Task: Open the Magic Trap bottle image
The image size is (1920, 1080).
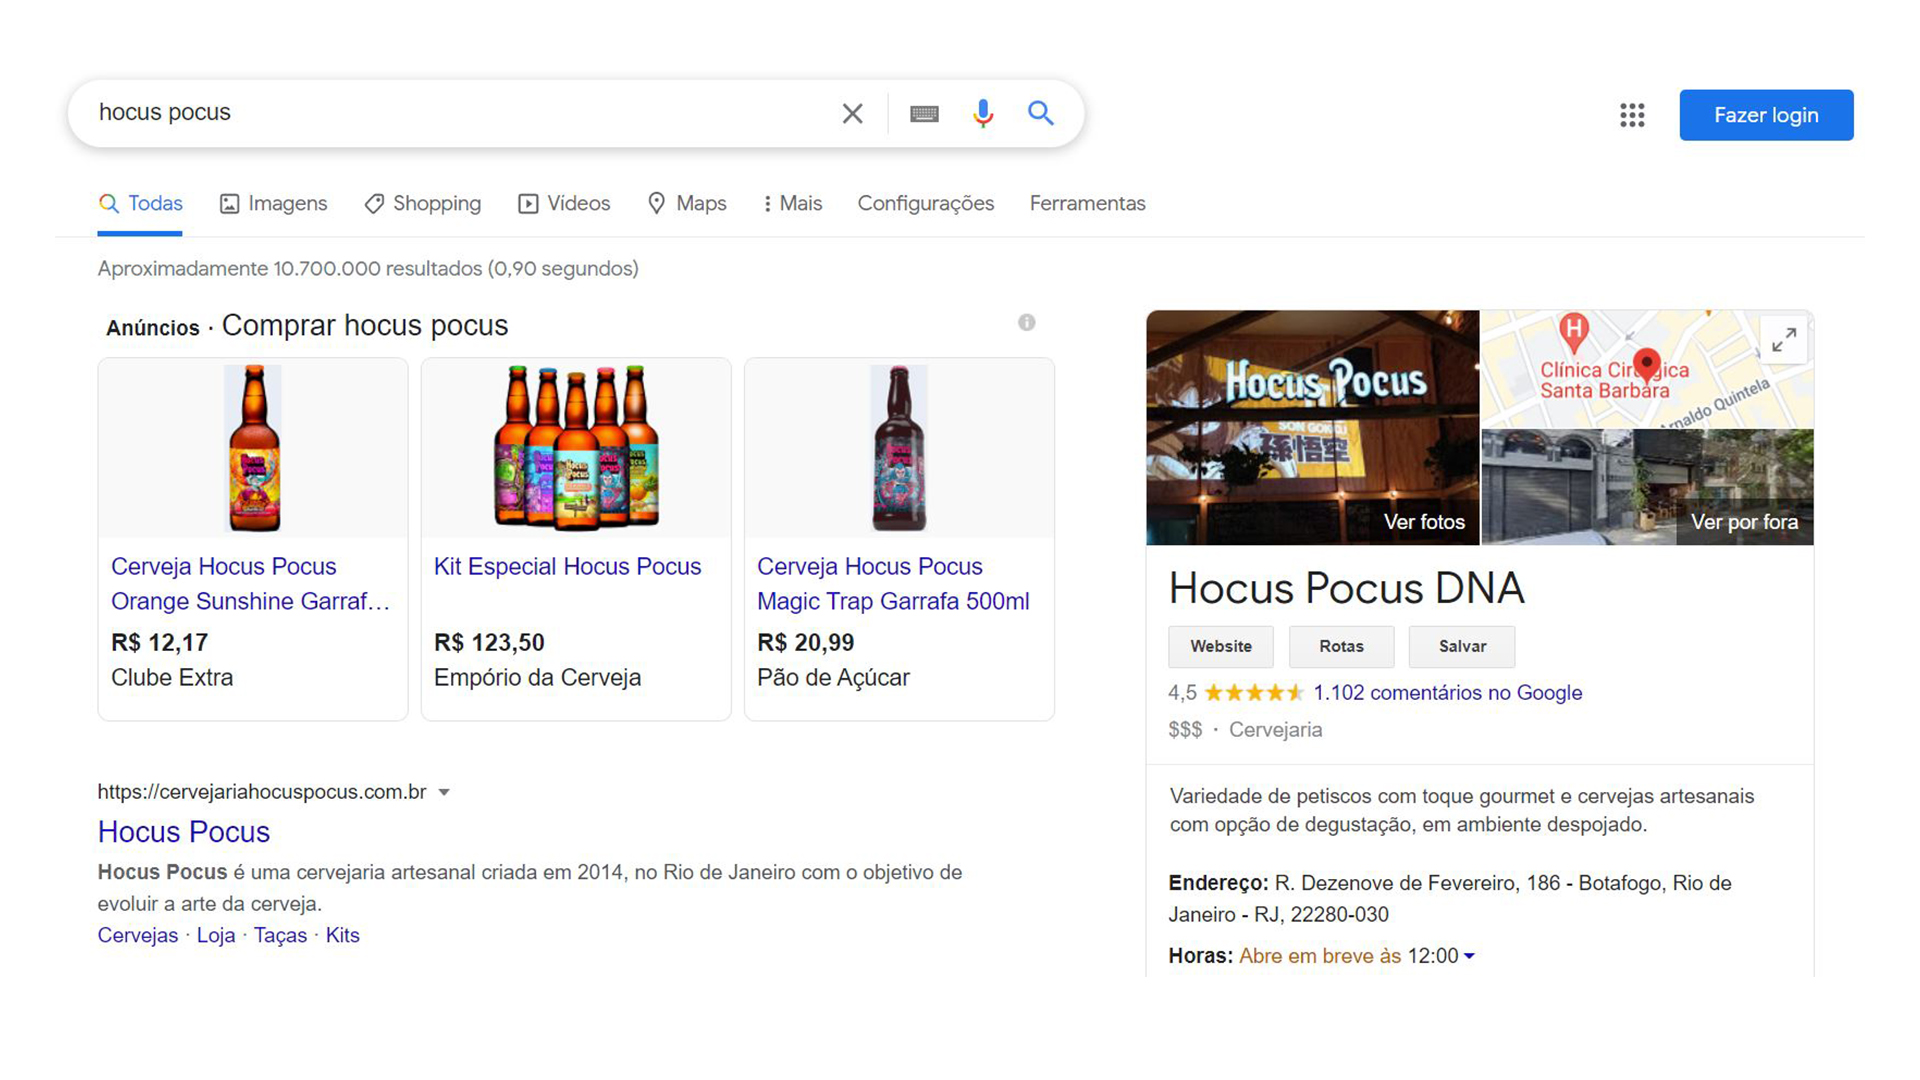Action: point(899,448)
